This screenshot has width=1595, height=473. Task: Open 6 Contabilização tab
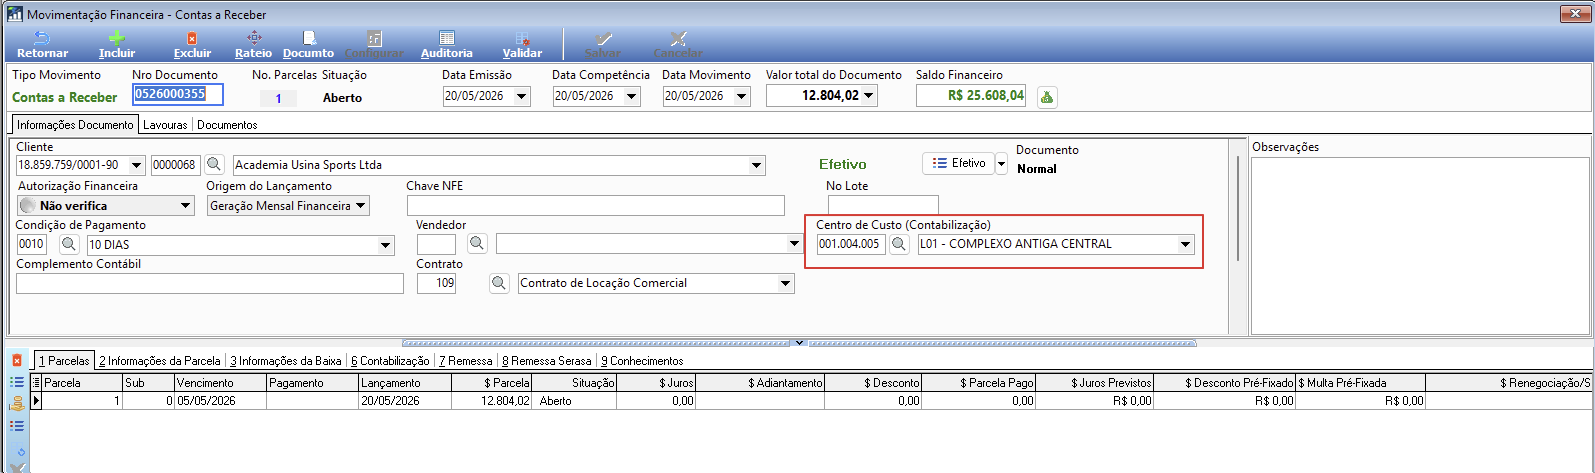(x=390, y=361)
